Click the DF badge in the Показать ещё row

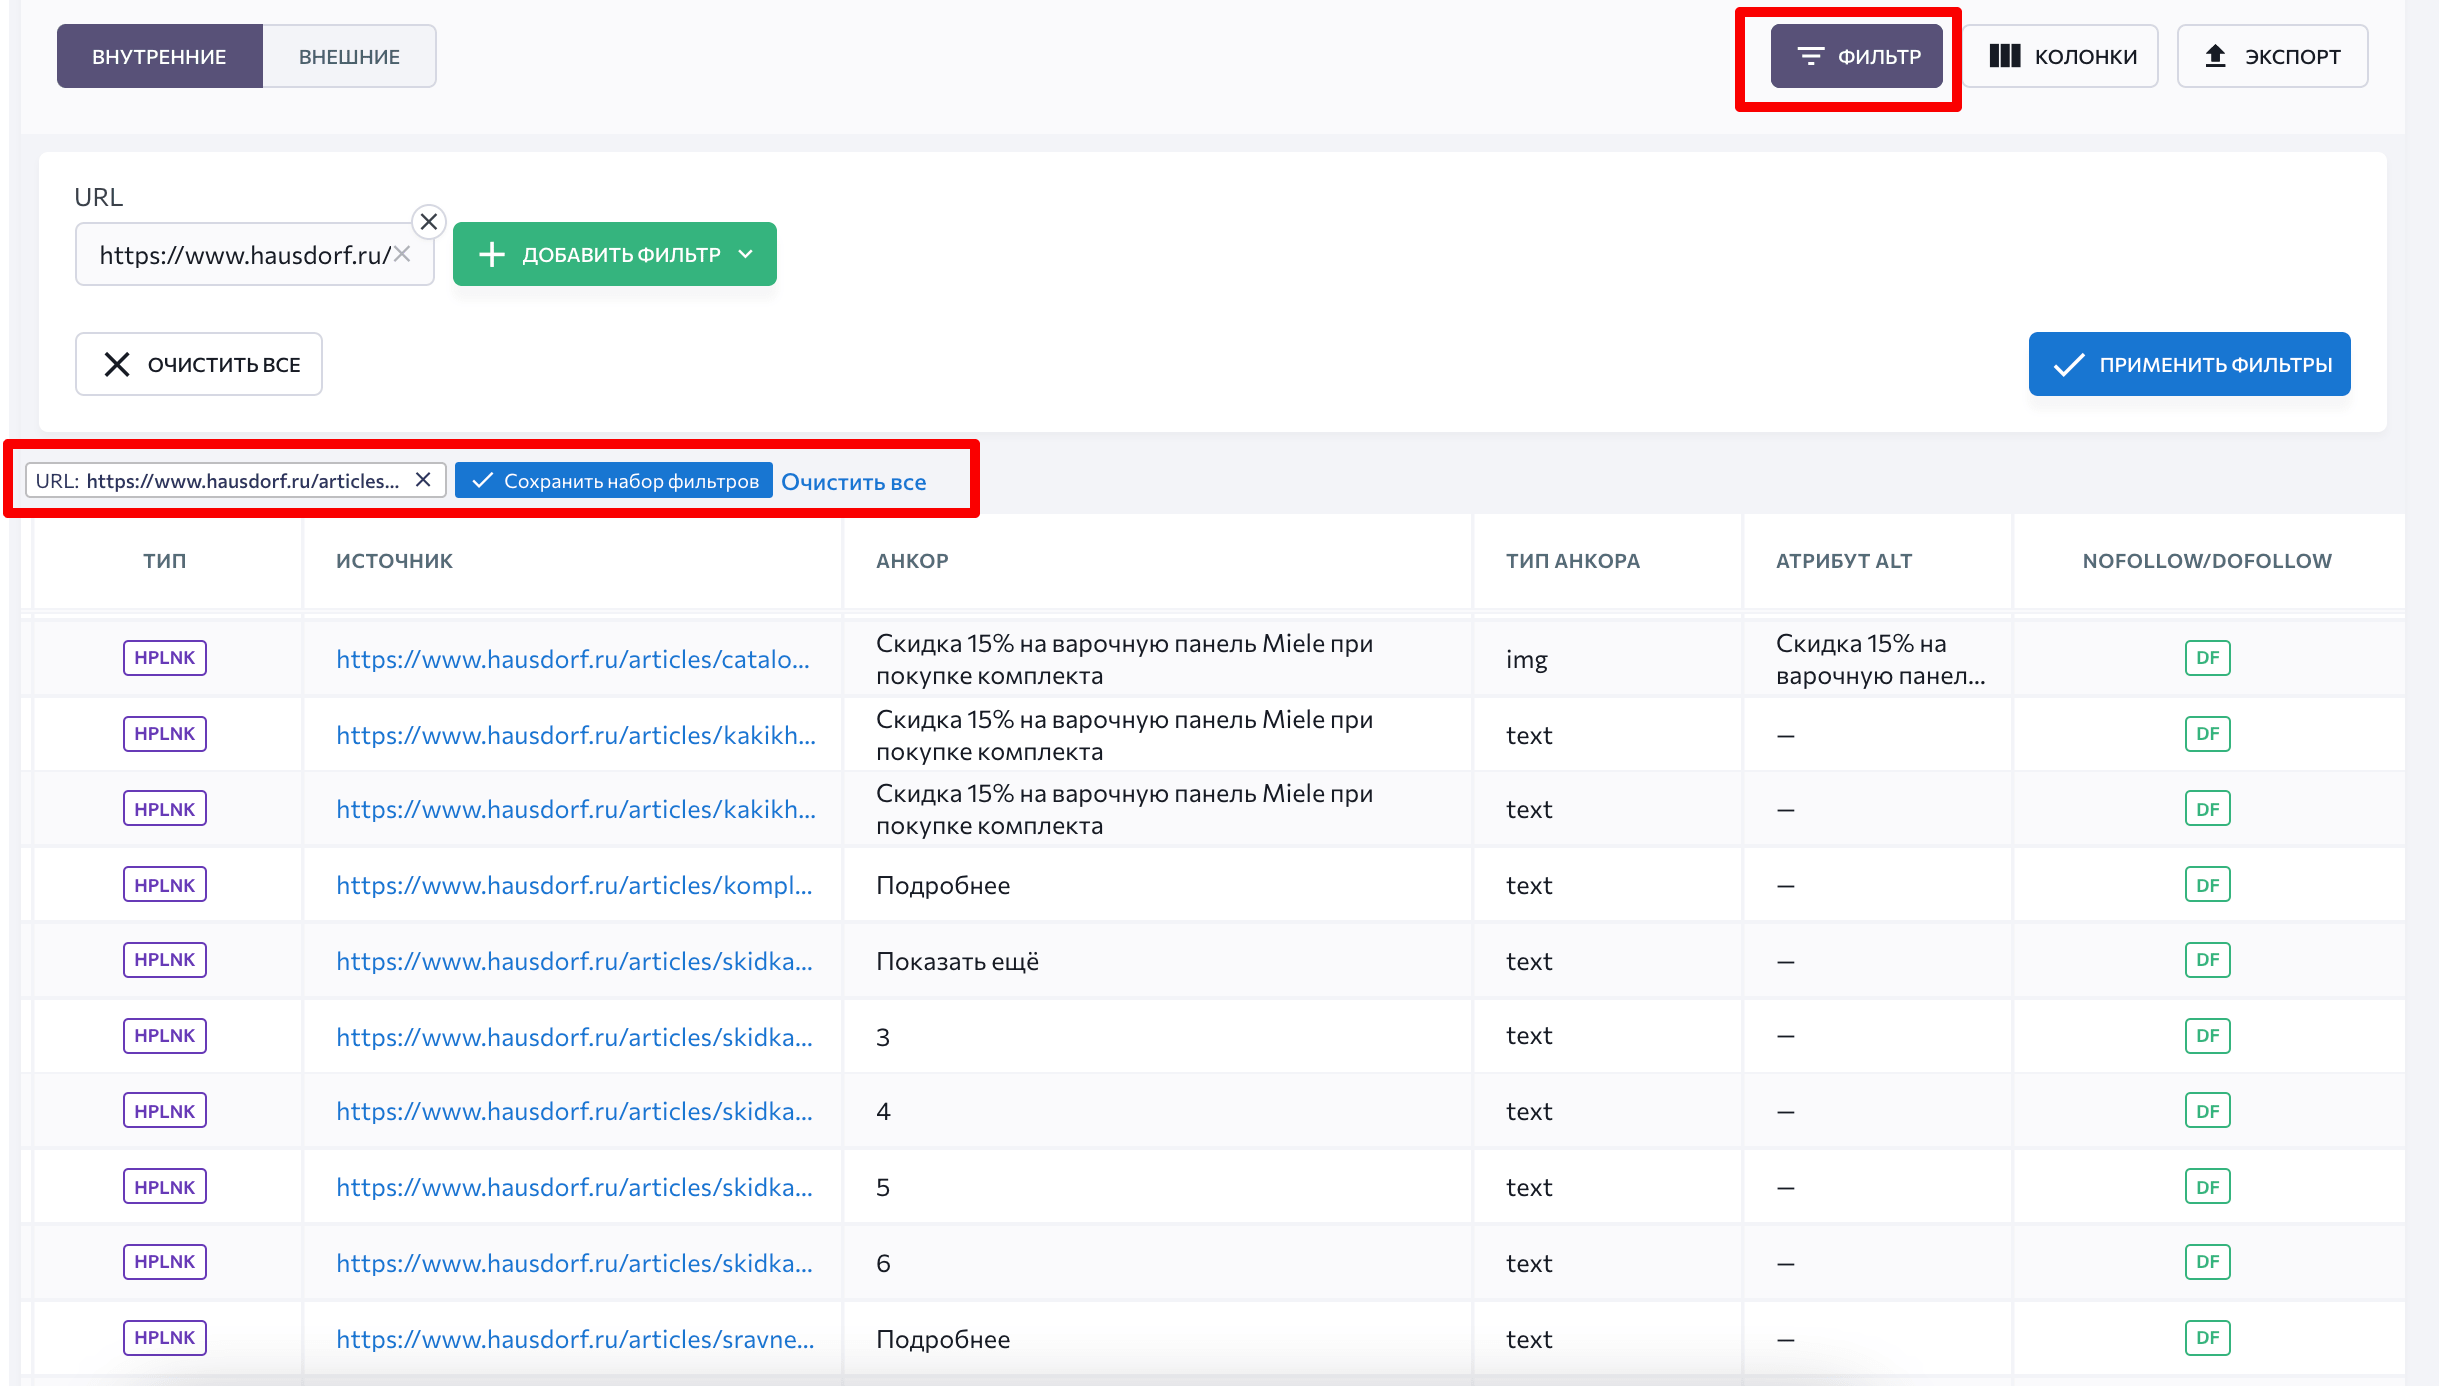[x=2208, y=960]
